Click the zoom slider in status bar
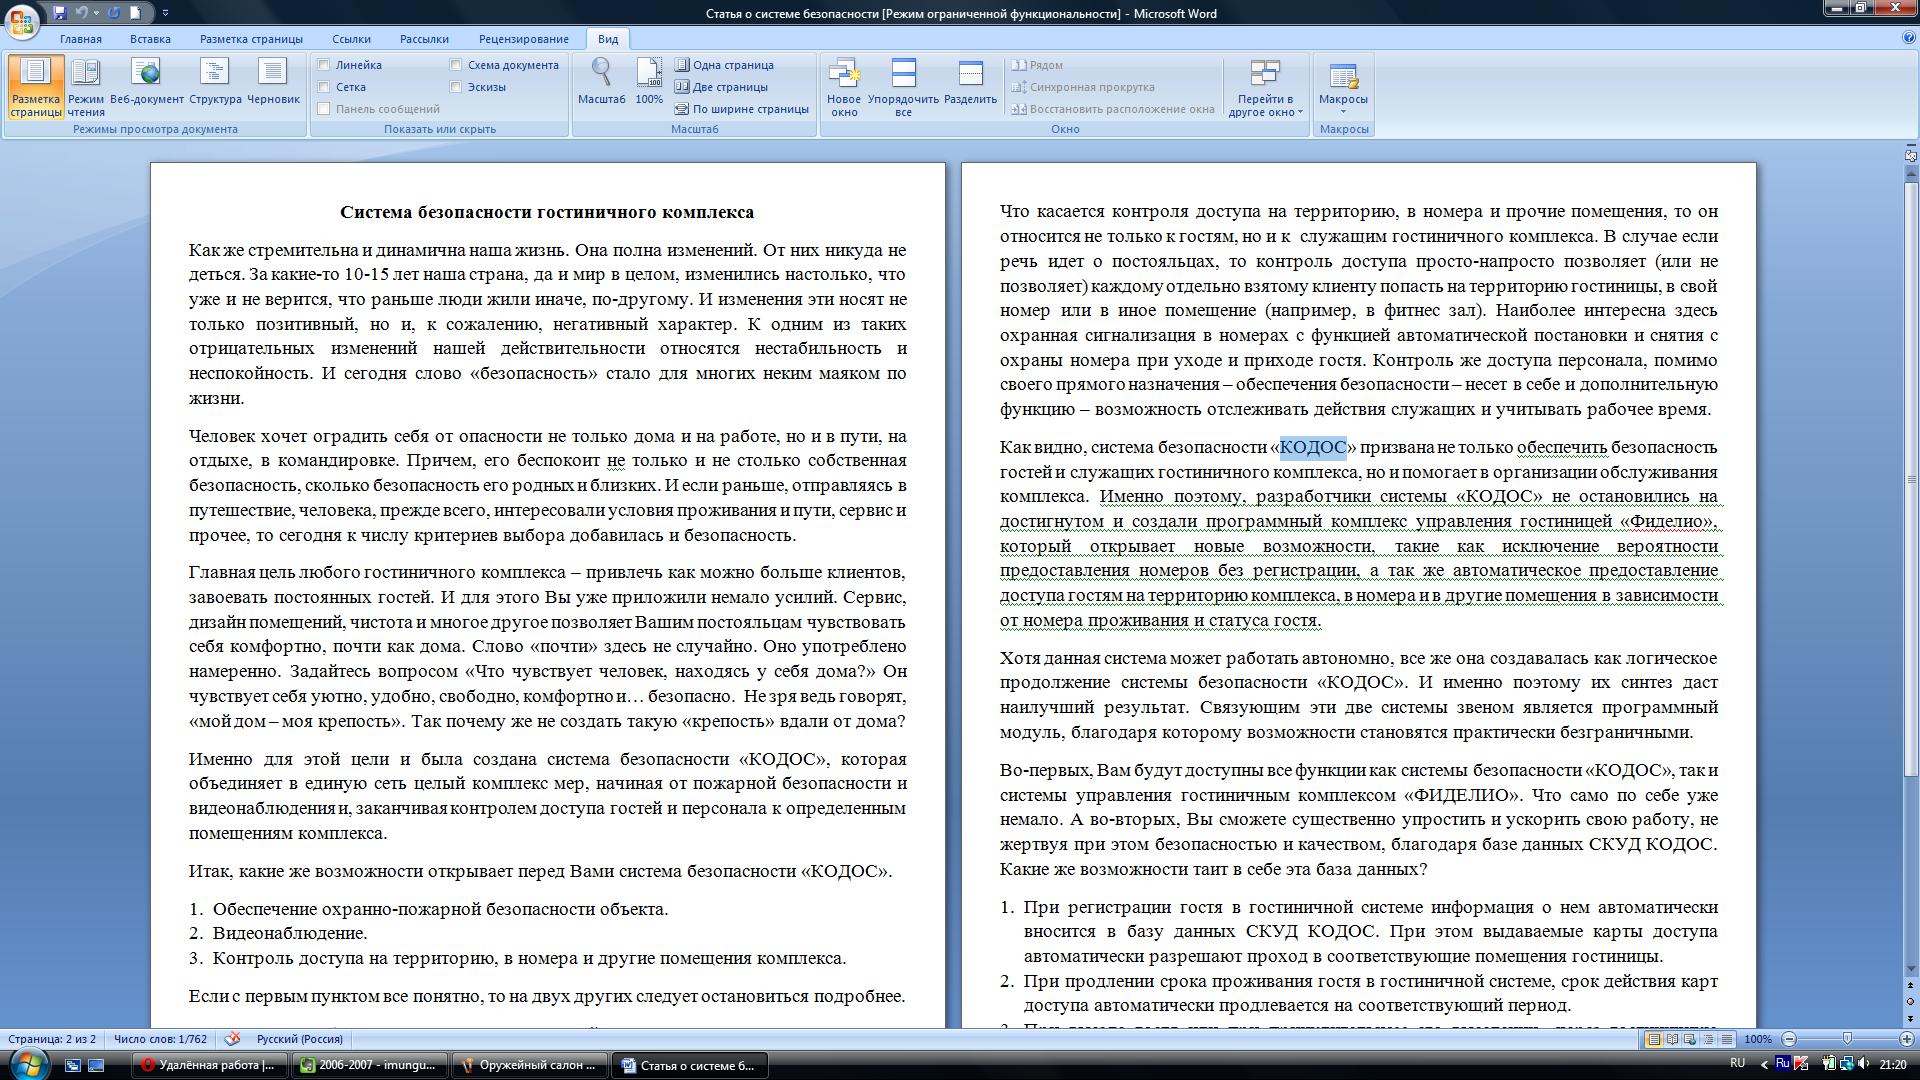 coord(1847,1039)
